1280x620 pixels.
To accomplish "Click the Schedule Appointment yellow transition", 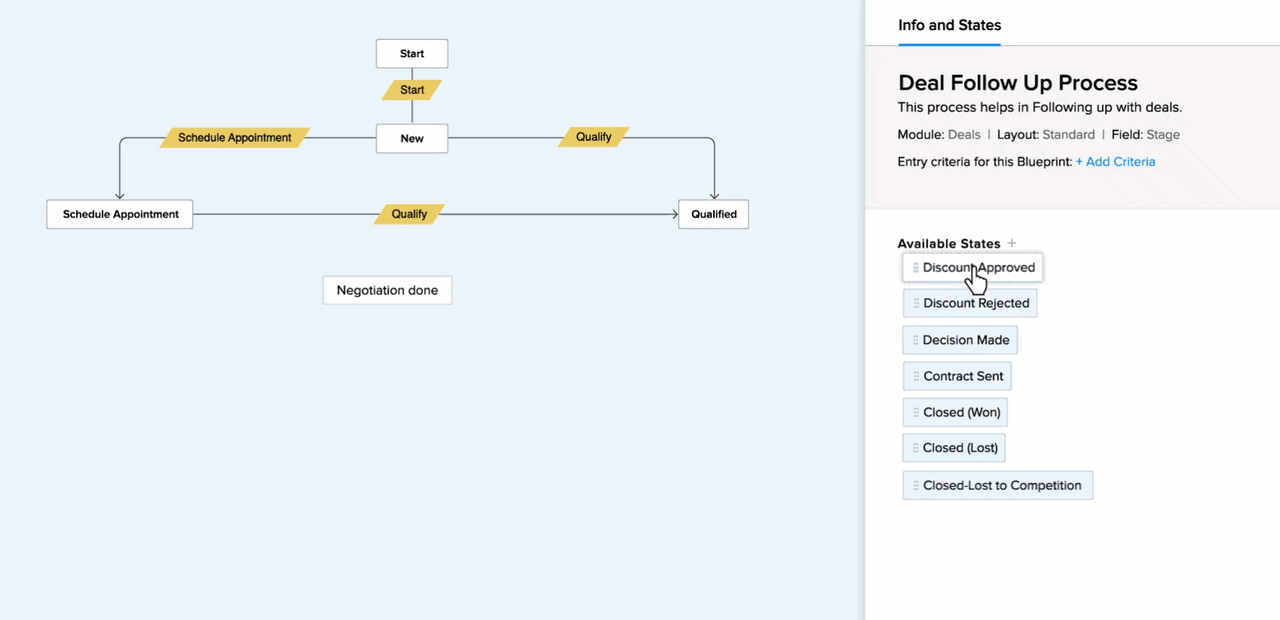I will (235, 138).
